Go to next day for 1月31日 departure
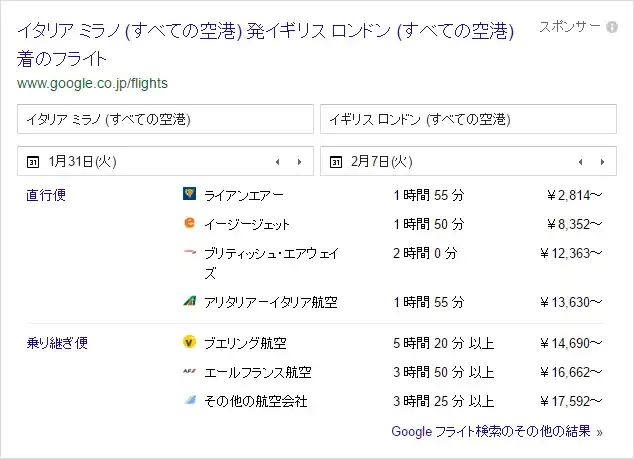The image size is (634, 459). [x=299, y=162]
